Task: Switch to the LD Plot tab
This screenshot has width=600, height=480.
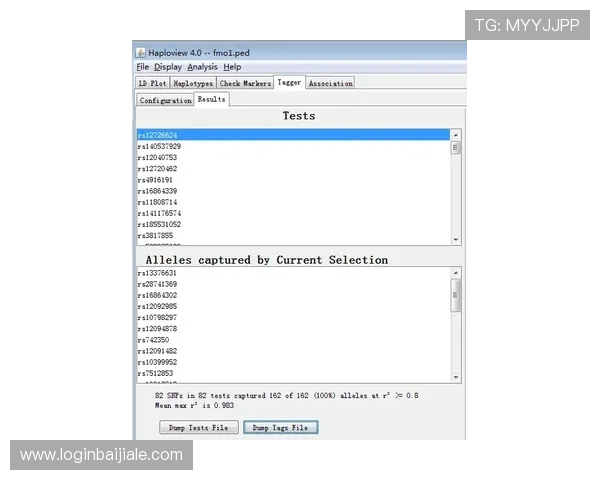Action: pos(152,84)
